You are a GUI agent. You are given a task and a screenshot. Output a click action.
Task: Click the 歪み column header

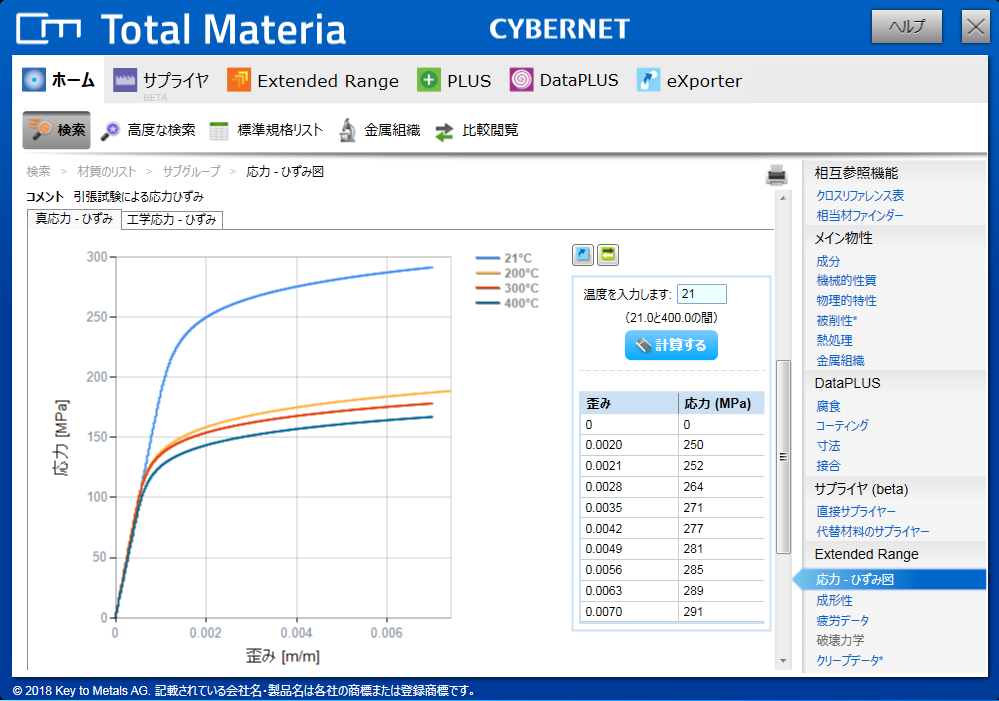[x=629, y=403]
